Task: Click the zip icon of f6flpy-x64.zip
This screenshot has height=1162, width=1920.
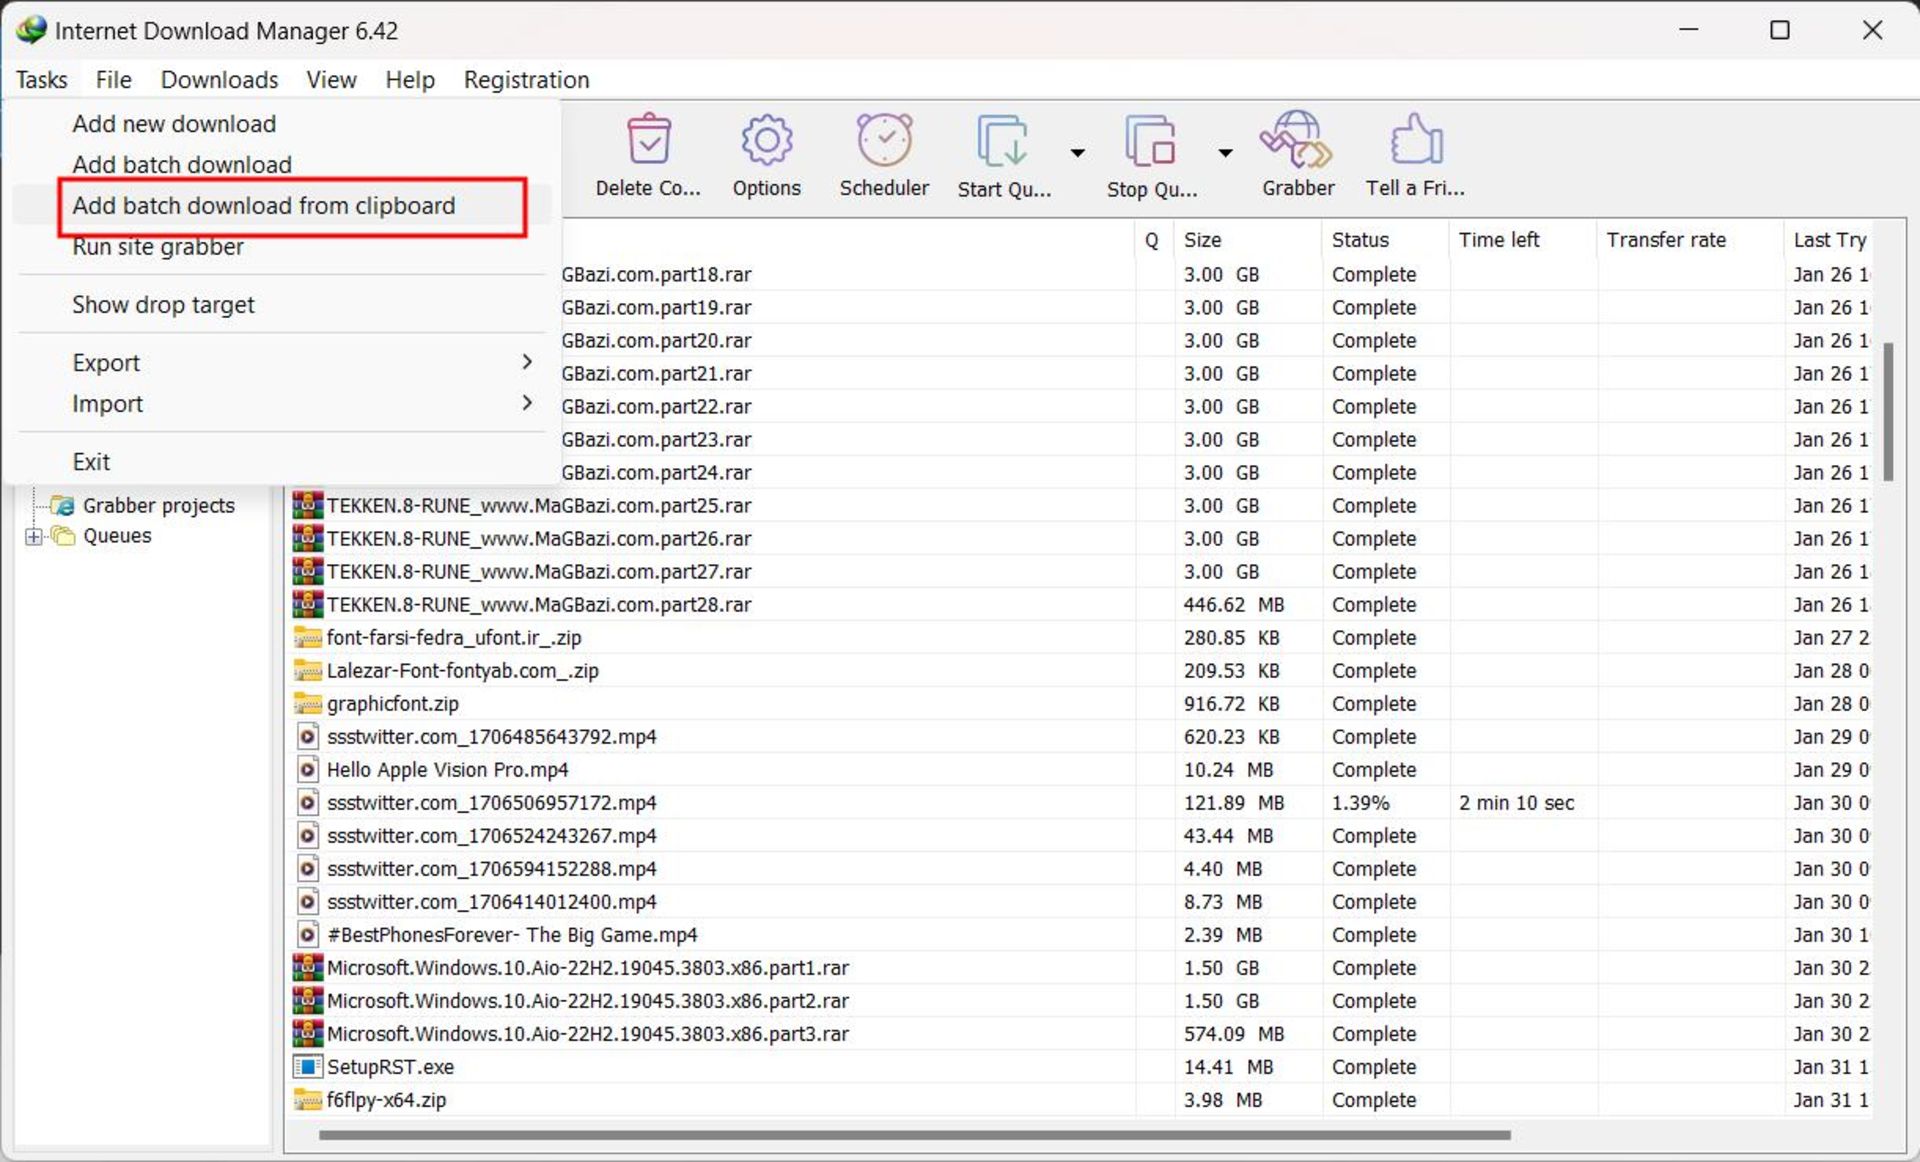Action: (307, 1099)
